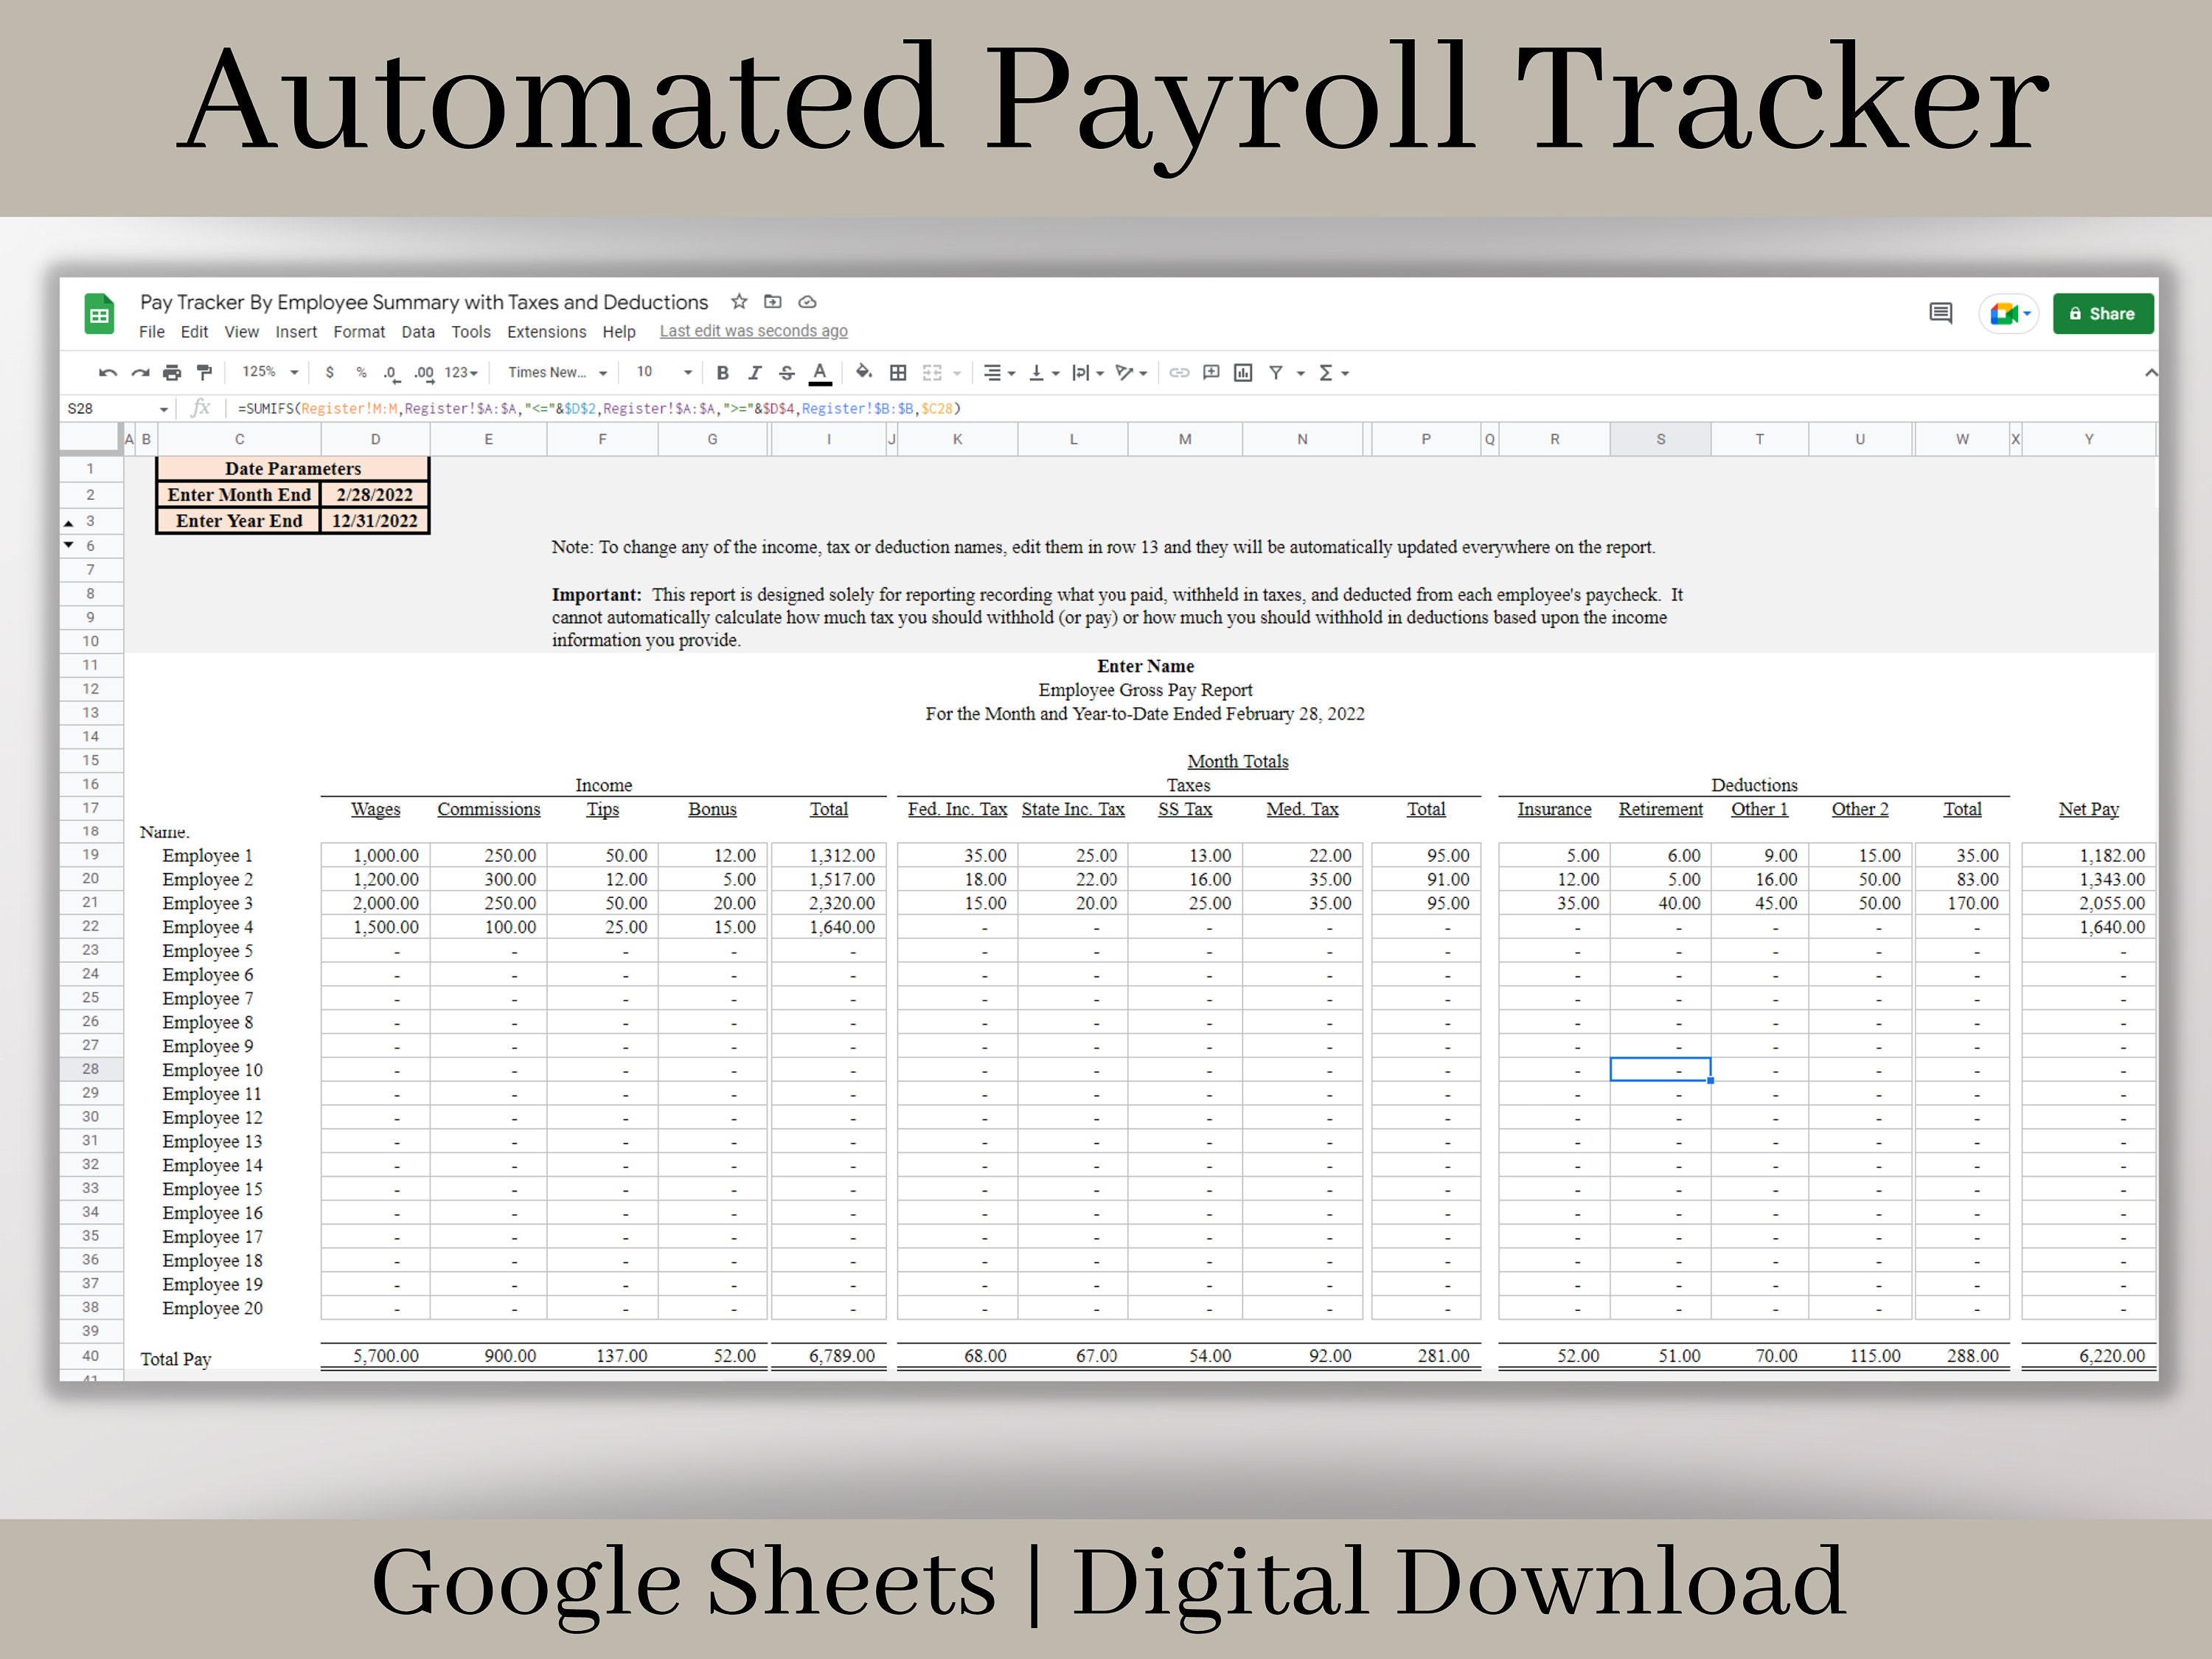Viewport: 2212px width, 1659px height.
Task: Open the 123 number format menu
Action: [x=461, y=373]
